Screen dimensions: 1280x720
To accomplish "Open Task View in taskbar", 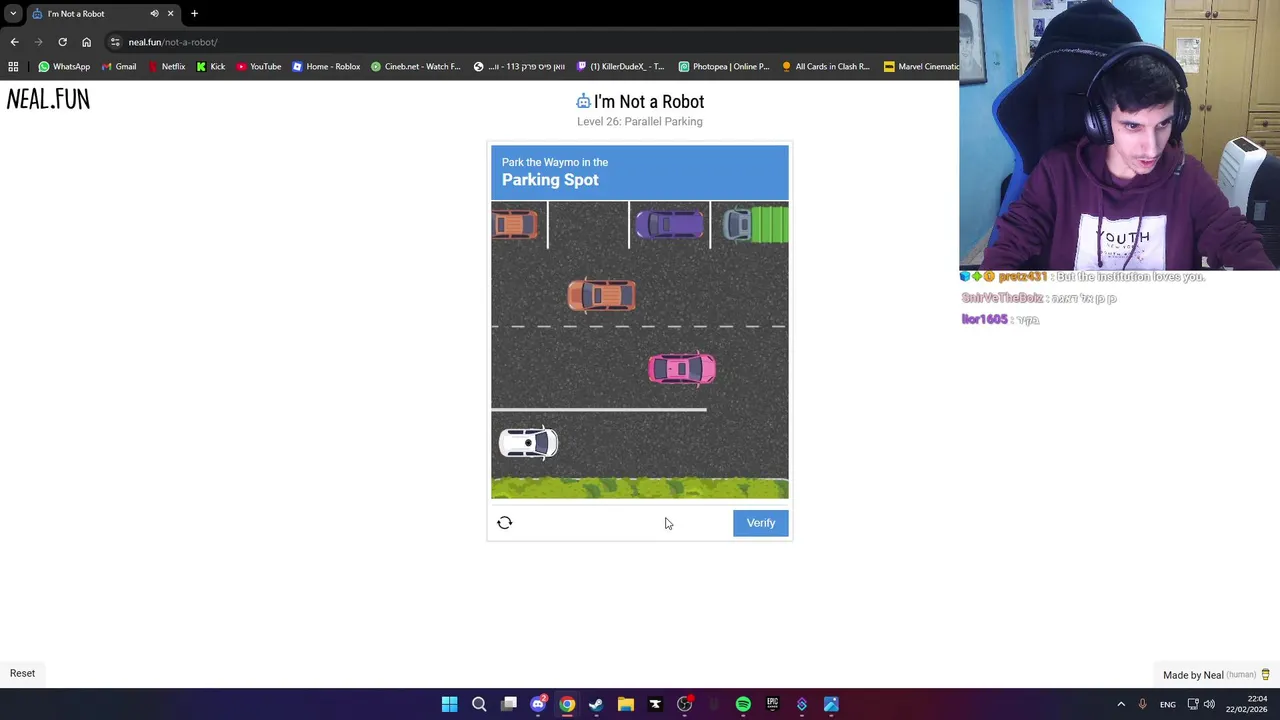I will (509, 704).
